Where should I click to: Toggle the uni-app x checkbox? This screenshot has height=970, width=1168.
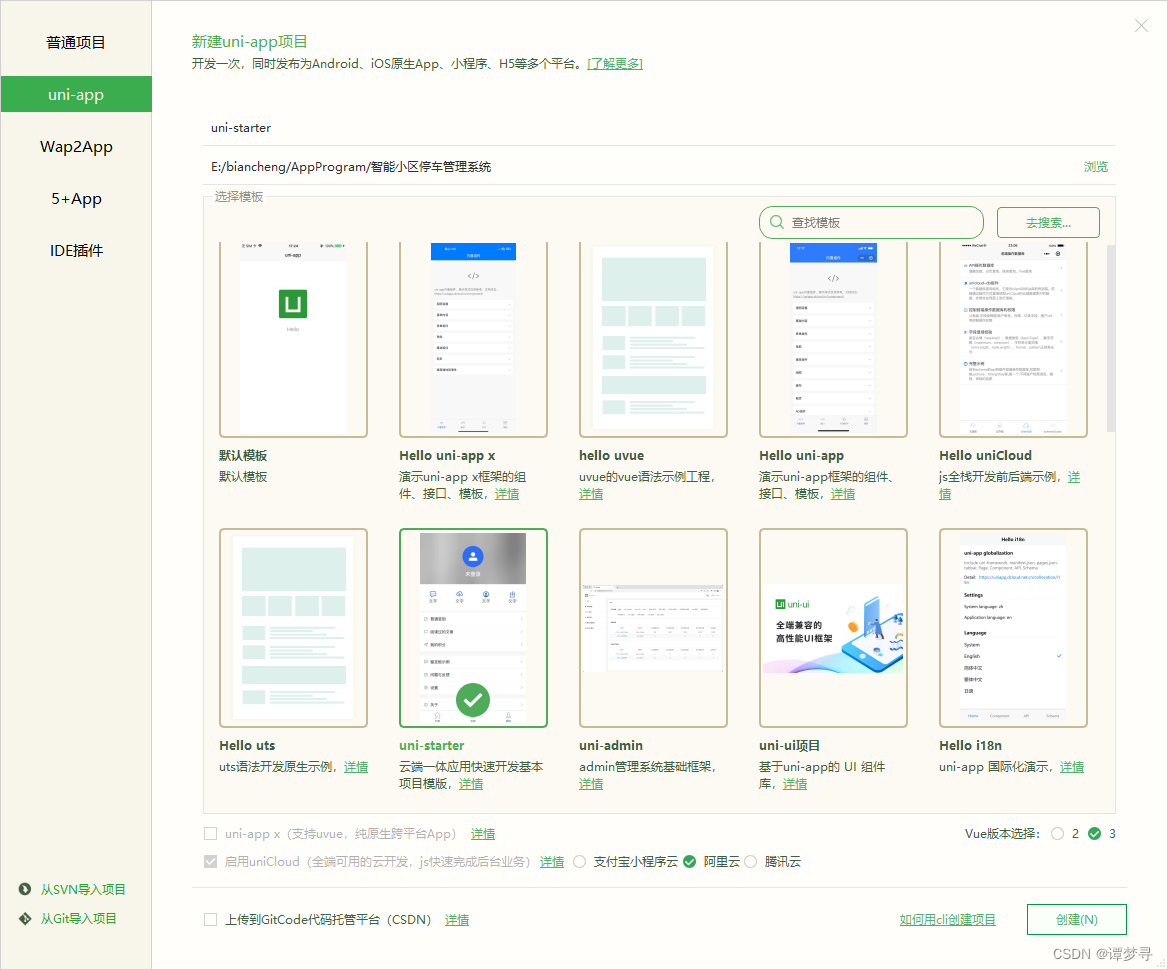click(x=211, y=834)
